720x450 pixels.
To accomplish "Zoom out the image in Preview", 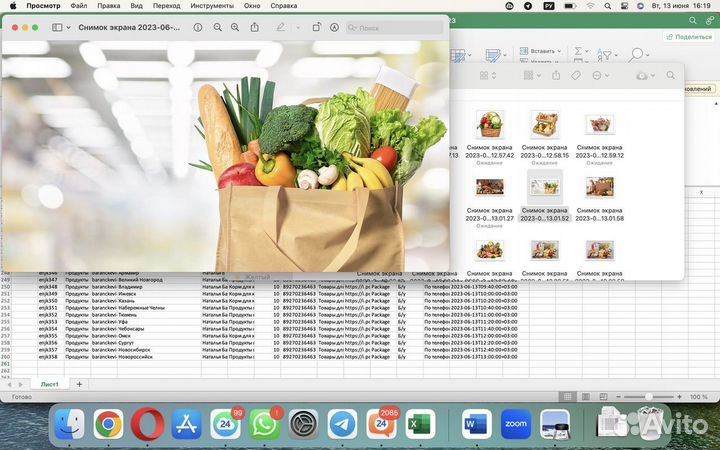I will click(218, 28).
